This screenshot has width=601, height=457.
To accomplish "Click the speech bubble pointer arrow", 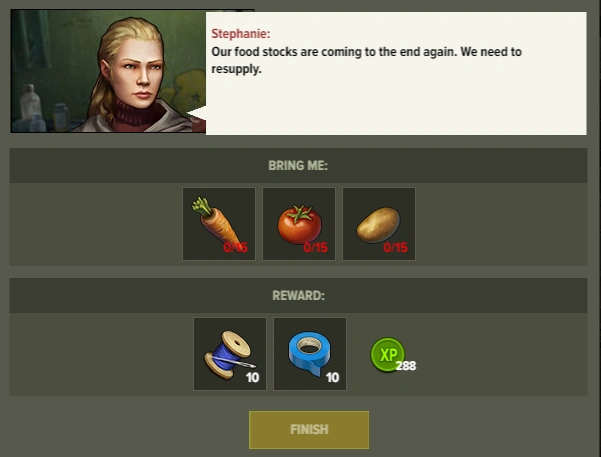I will coord(196,113).
